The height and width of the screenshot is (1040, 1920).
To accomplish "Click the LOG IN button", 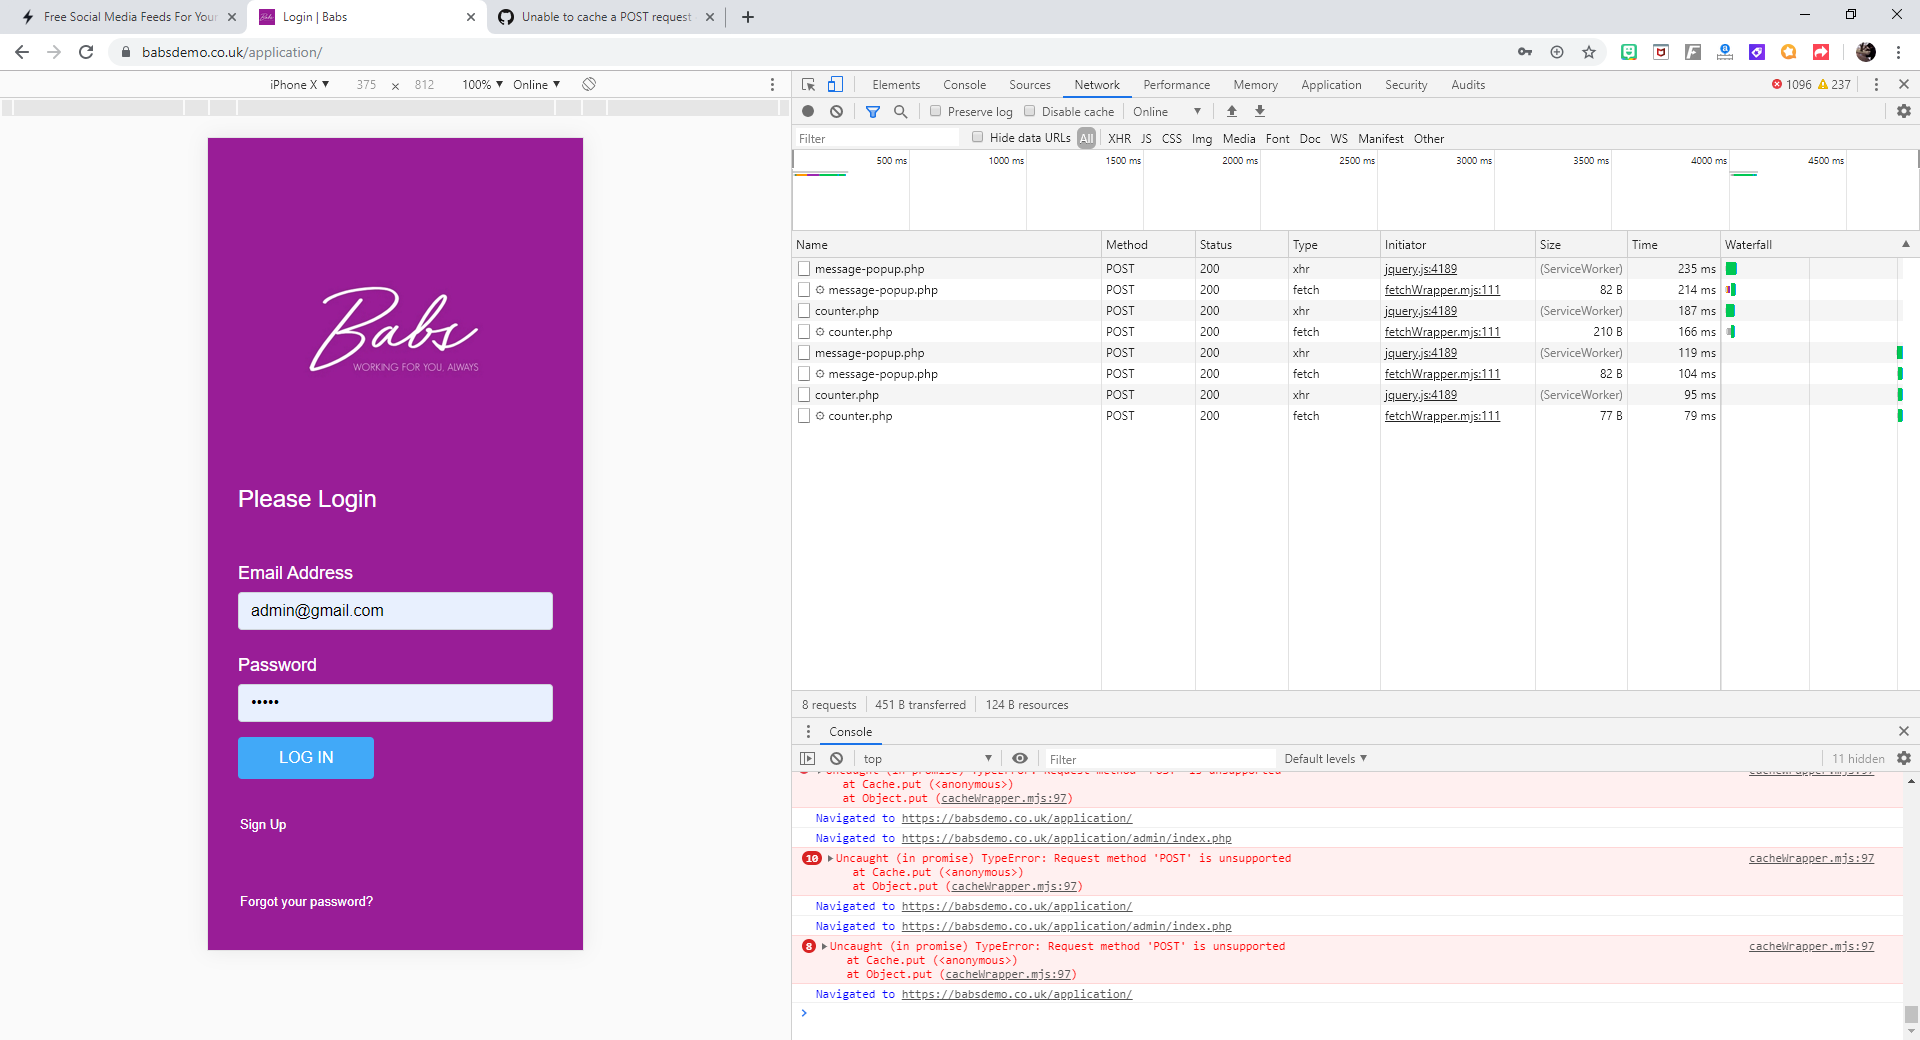I will coord(305,757).
